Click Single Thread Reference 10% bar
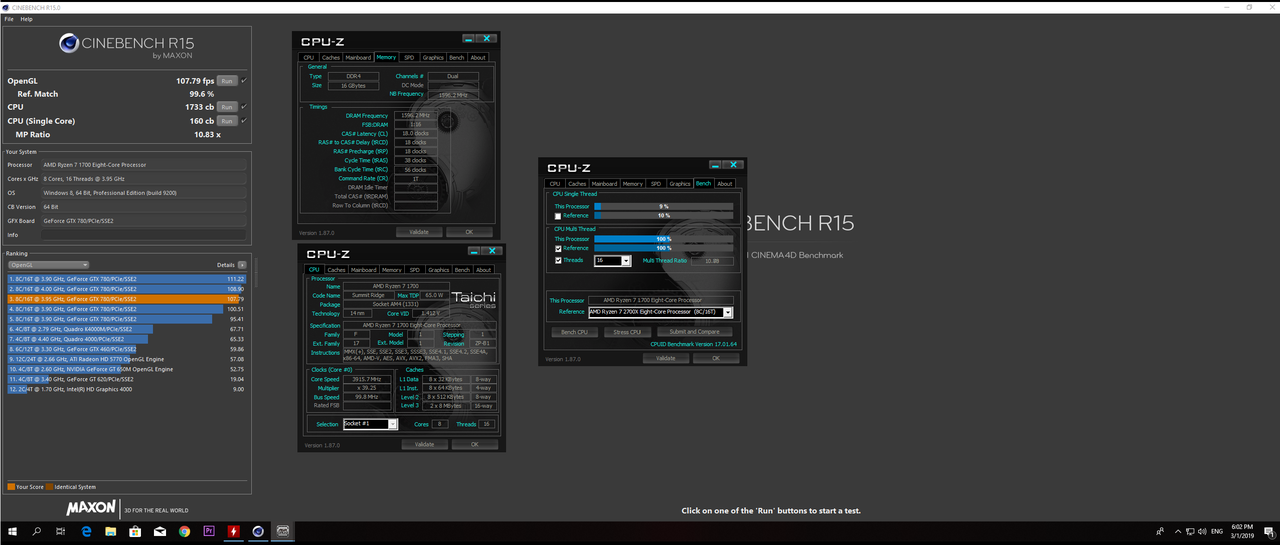This screenshot has width=1280, height=545. point(663,216)
